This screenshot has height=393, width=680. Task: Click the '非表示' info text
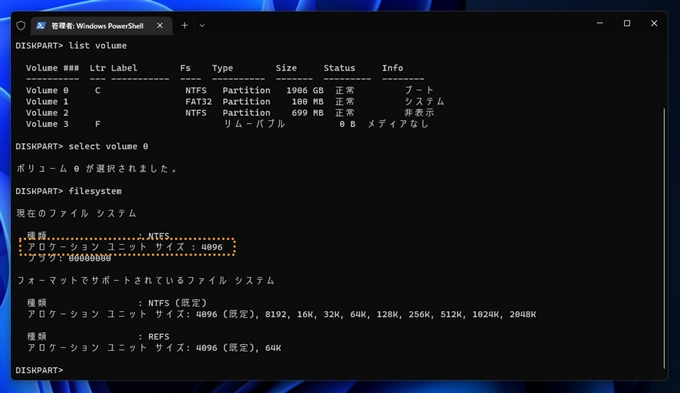(x=419, y=113)
